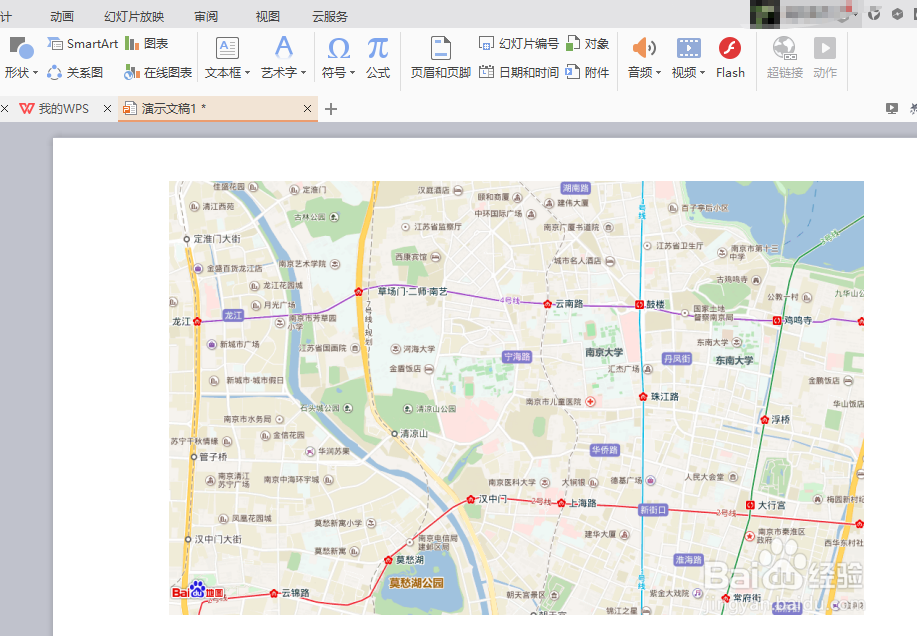This screenshot has width=917, height=636.
Task: Expand the 艺术字 dropdown arrow
Action: tap(304, 73)
